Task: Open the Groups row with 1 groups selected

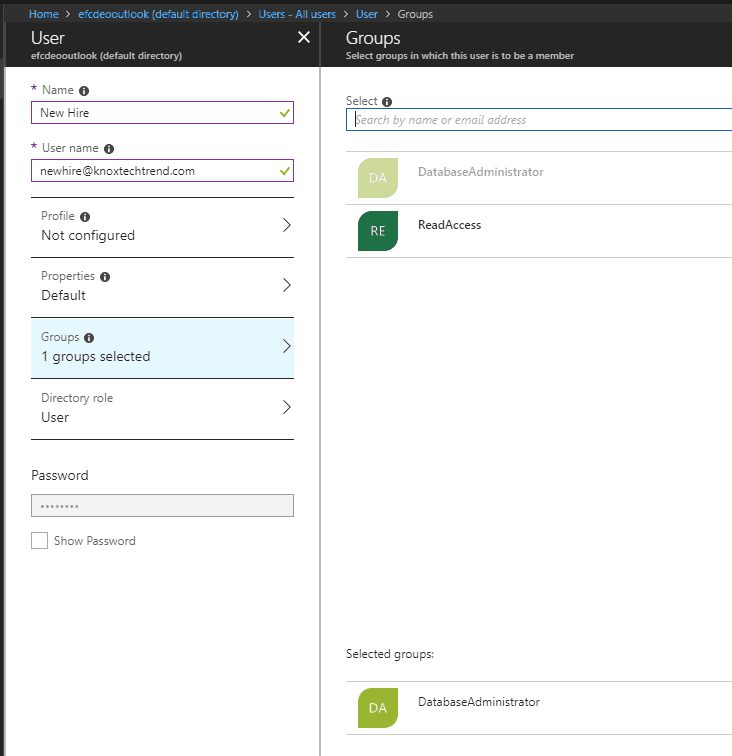Action: (162, 347)
